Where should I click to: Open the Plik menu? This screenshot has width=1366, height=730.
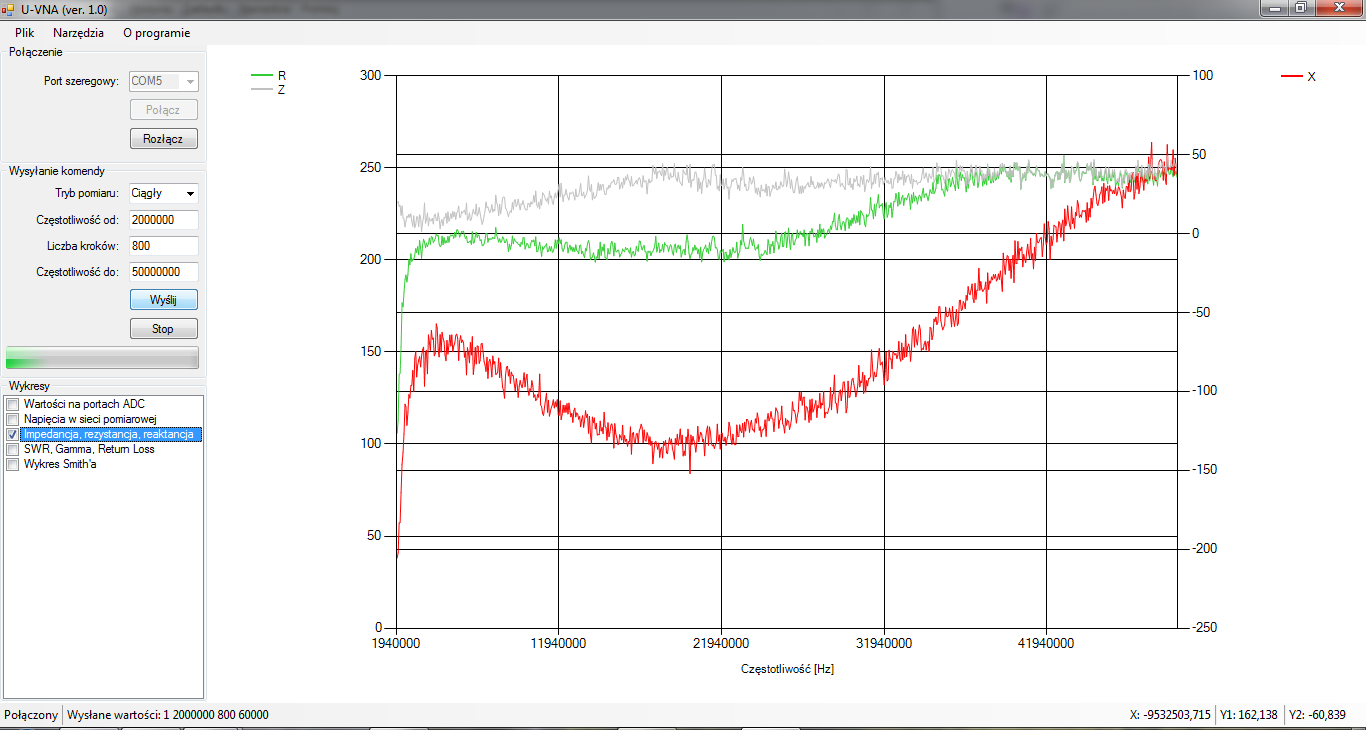pyautogui.click(x=24, y=32)
